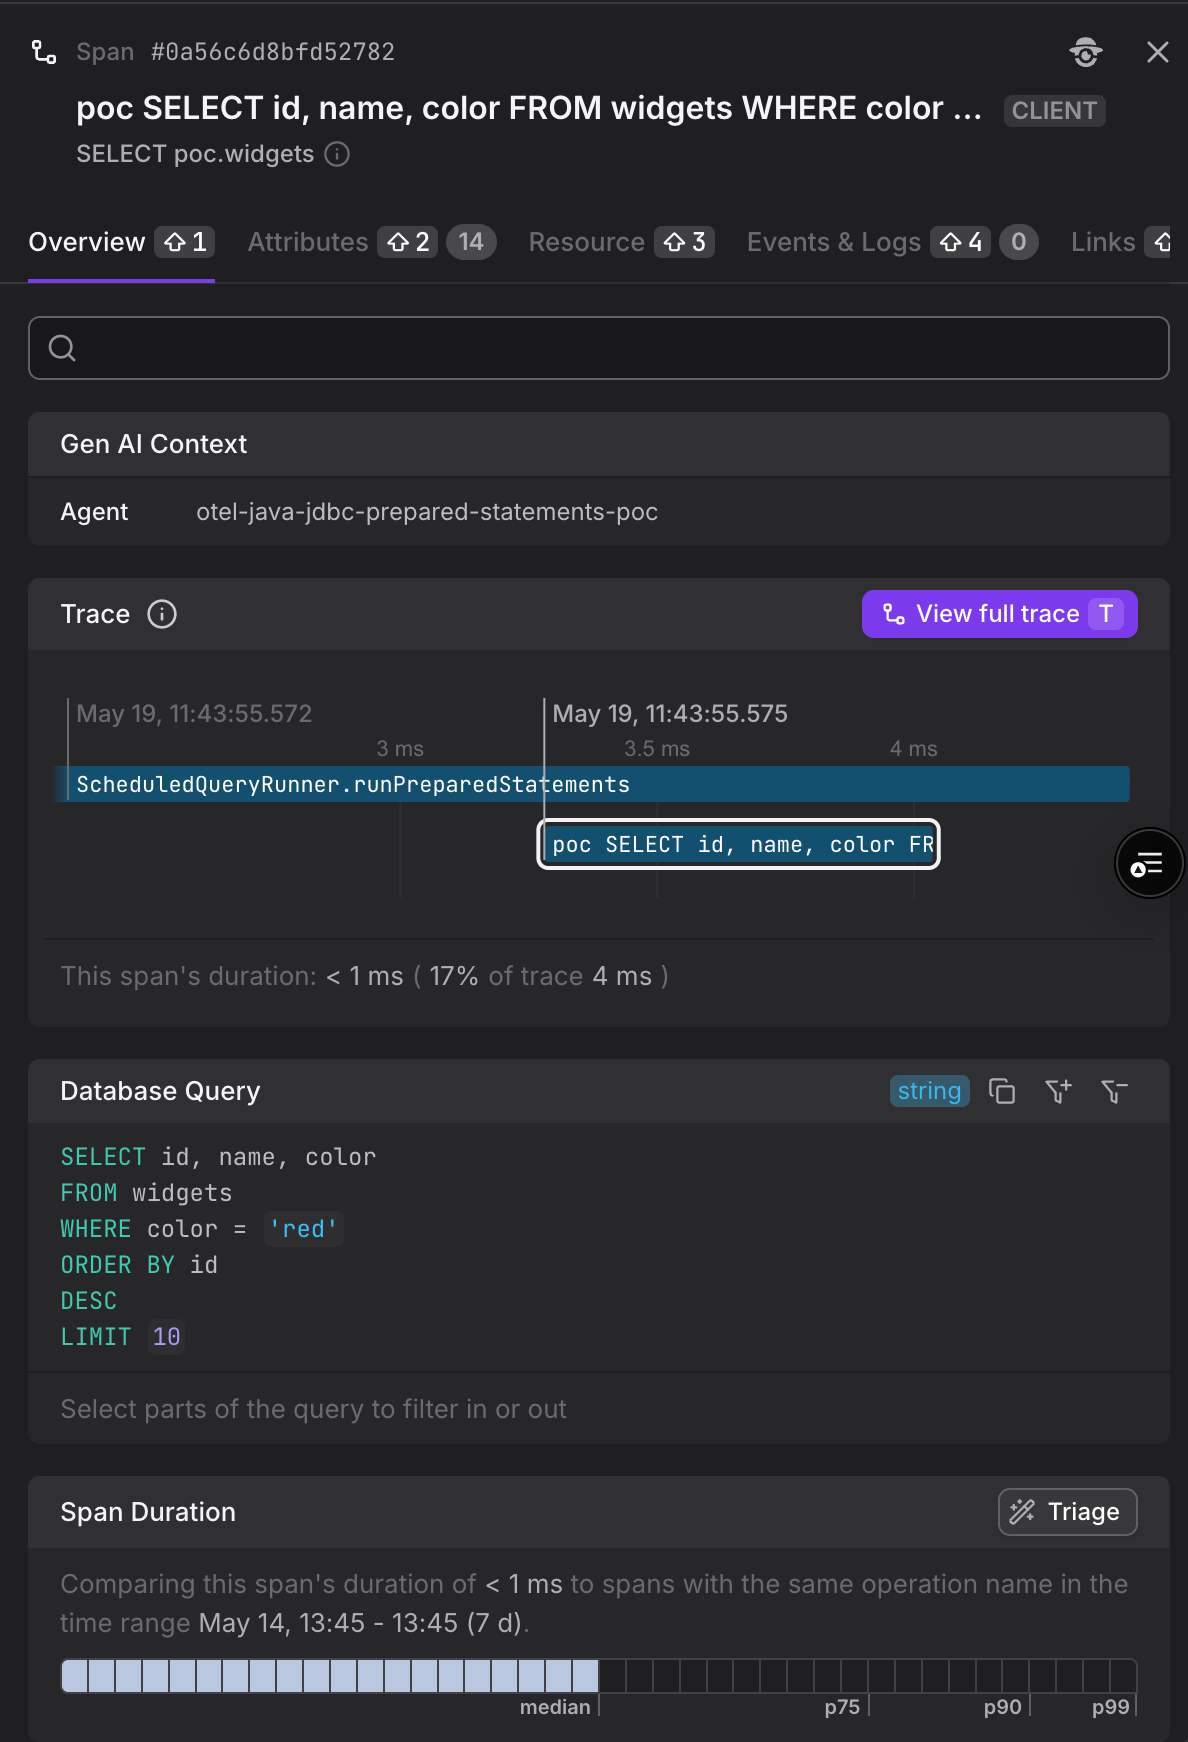
Task: Click the string type badge in Database Query
Action: coord(929,1091)
